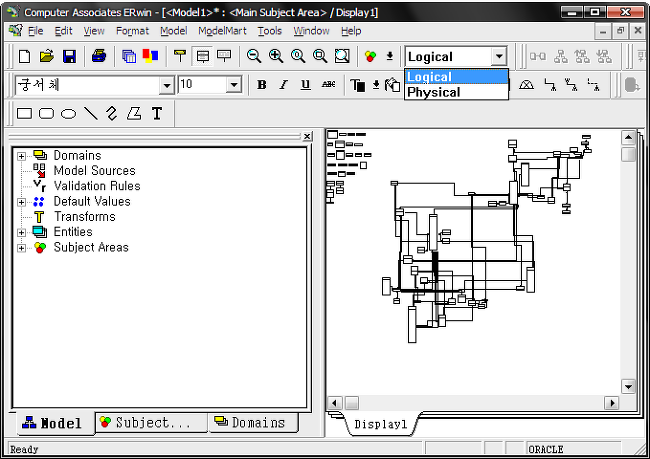Open the font name dropdown

[x=167, y=85]
